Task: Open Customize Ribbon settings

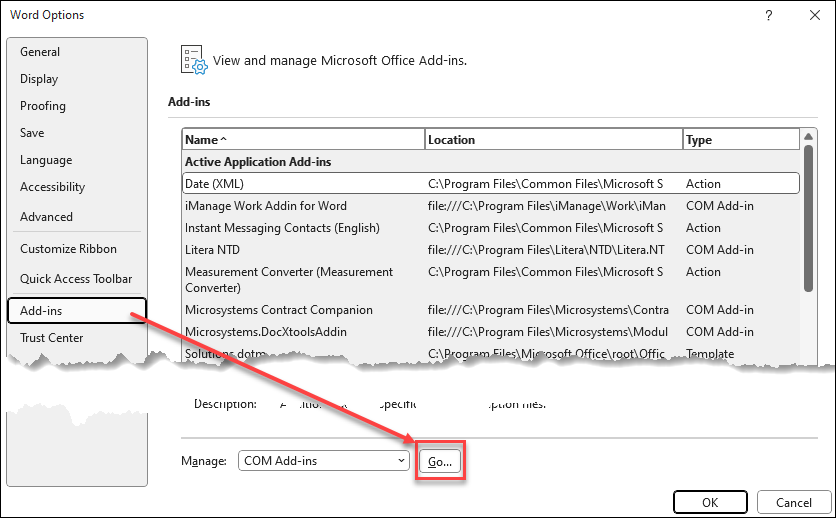Action: (68, 249)
